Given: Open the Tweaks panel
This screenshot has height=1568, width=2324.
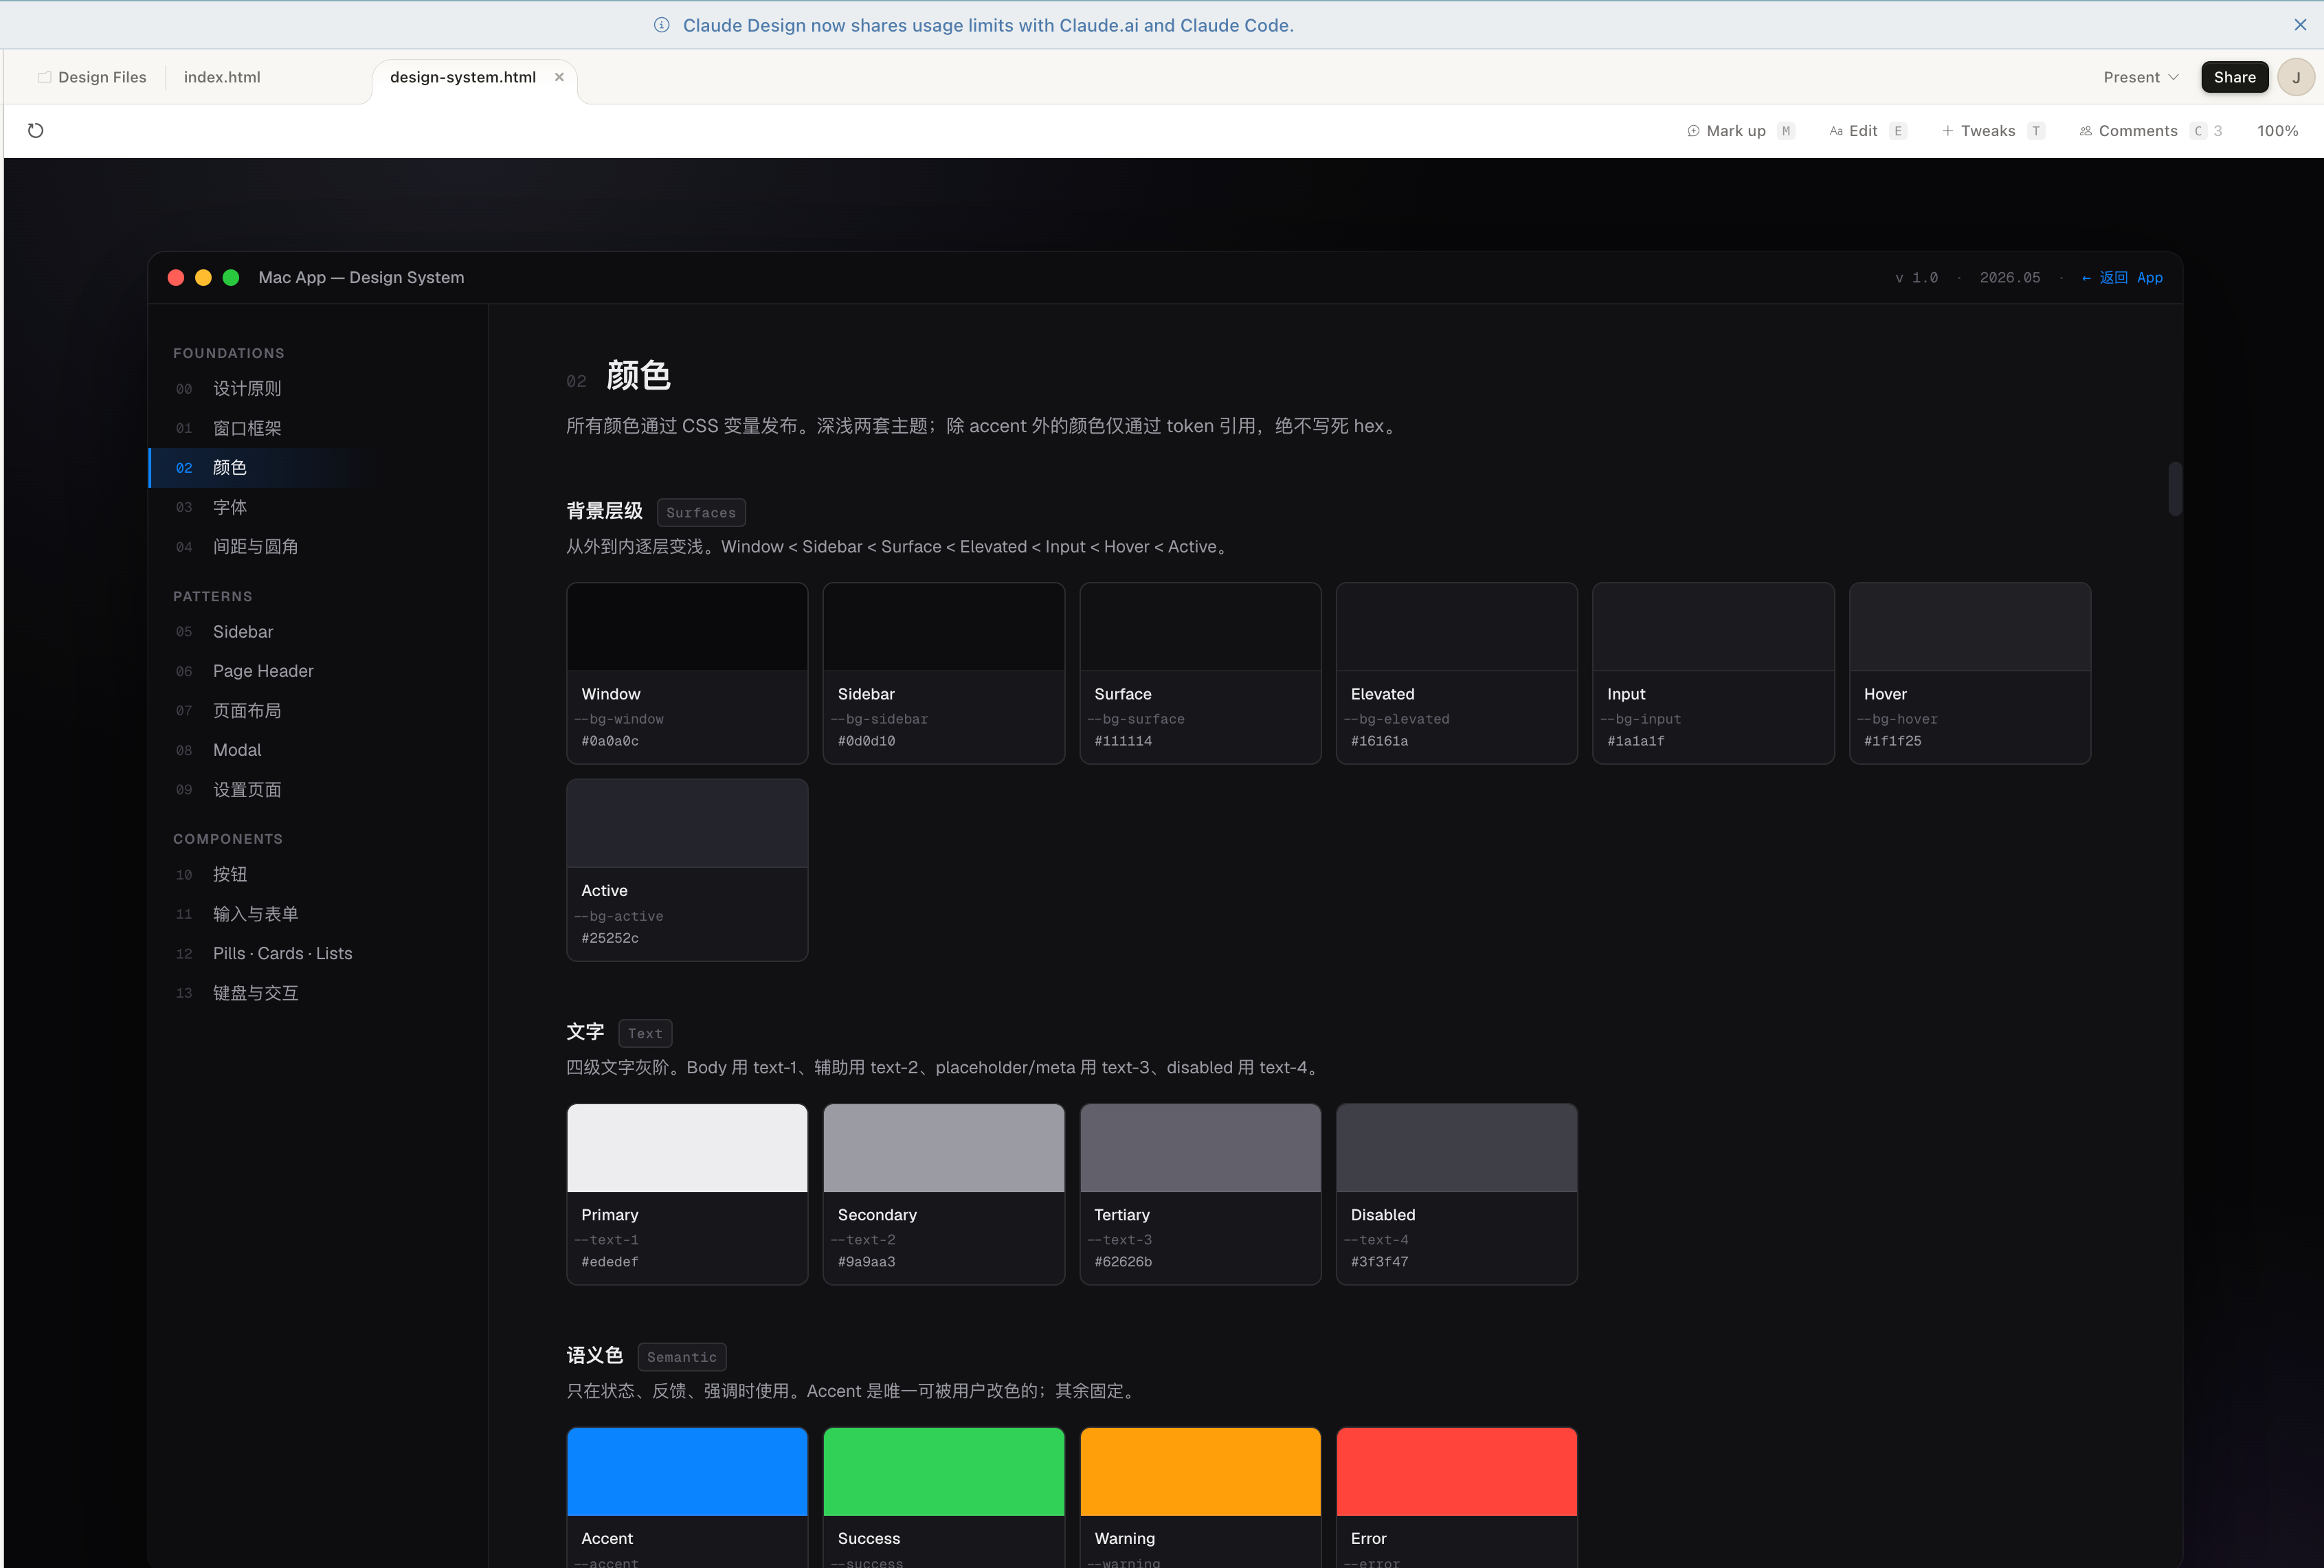Looking at the screenshot, I should click(x=1993, y=131).
